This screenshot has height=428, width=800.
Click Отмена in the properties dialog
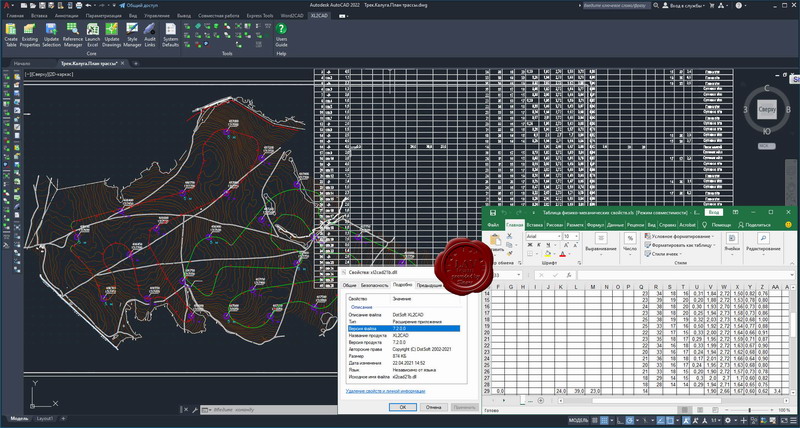pyautogui.click(x=433, y=407)
